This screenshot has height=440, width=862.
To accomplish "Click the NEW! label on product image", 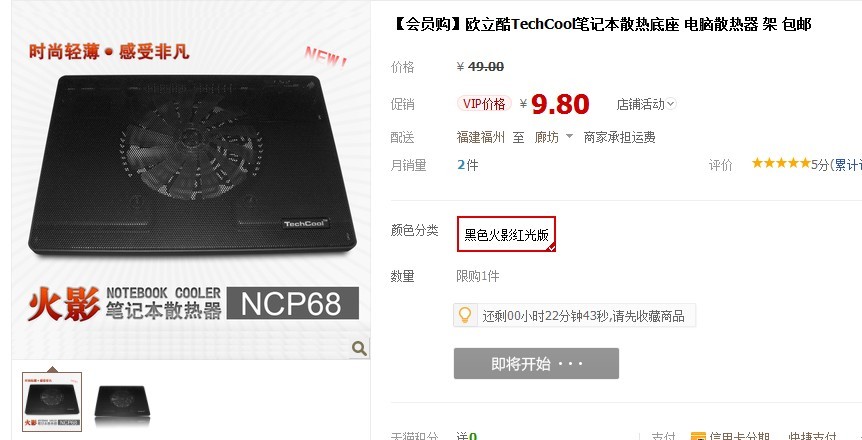I will tap(326, 57).
